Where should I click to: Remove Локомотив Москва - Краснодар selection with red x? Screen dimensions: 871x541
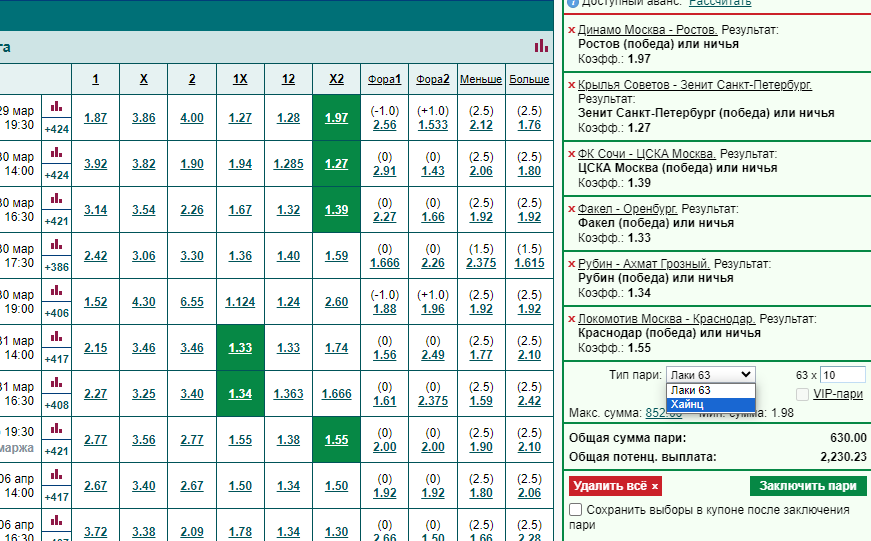click(572, 319)
